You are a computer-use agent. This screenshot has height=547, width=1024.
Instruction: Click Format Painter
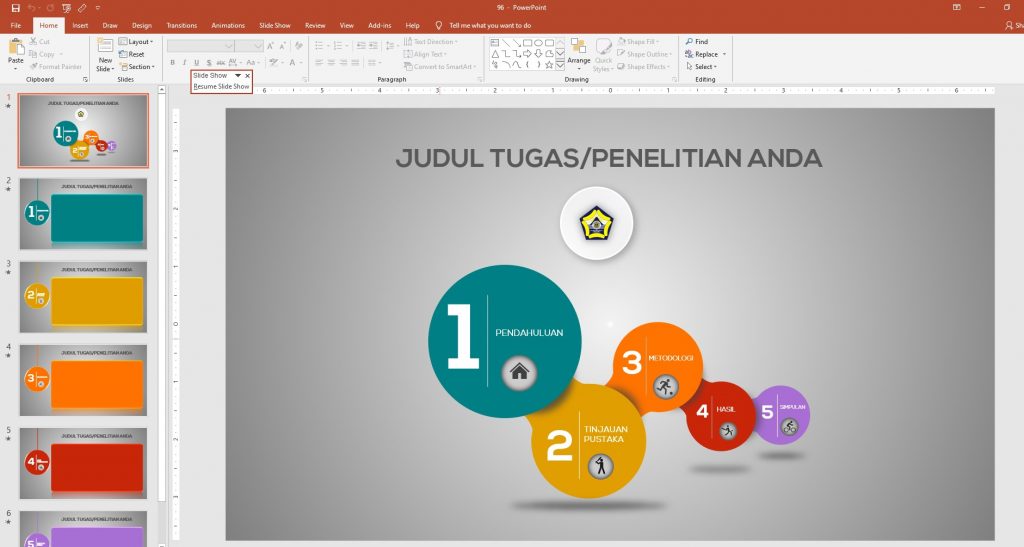pyautogui.click(x=56, y=67)
